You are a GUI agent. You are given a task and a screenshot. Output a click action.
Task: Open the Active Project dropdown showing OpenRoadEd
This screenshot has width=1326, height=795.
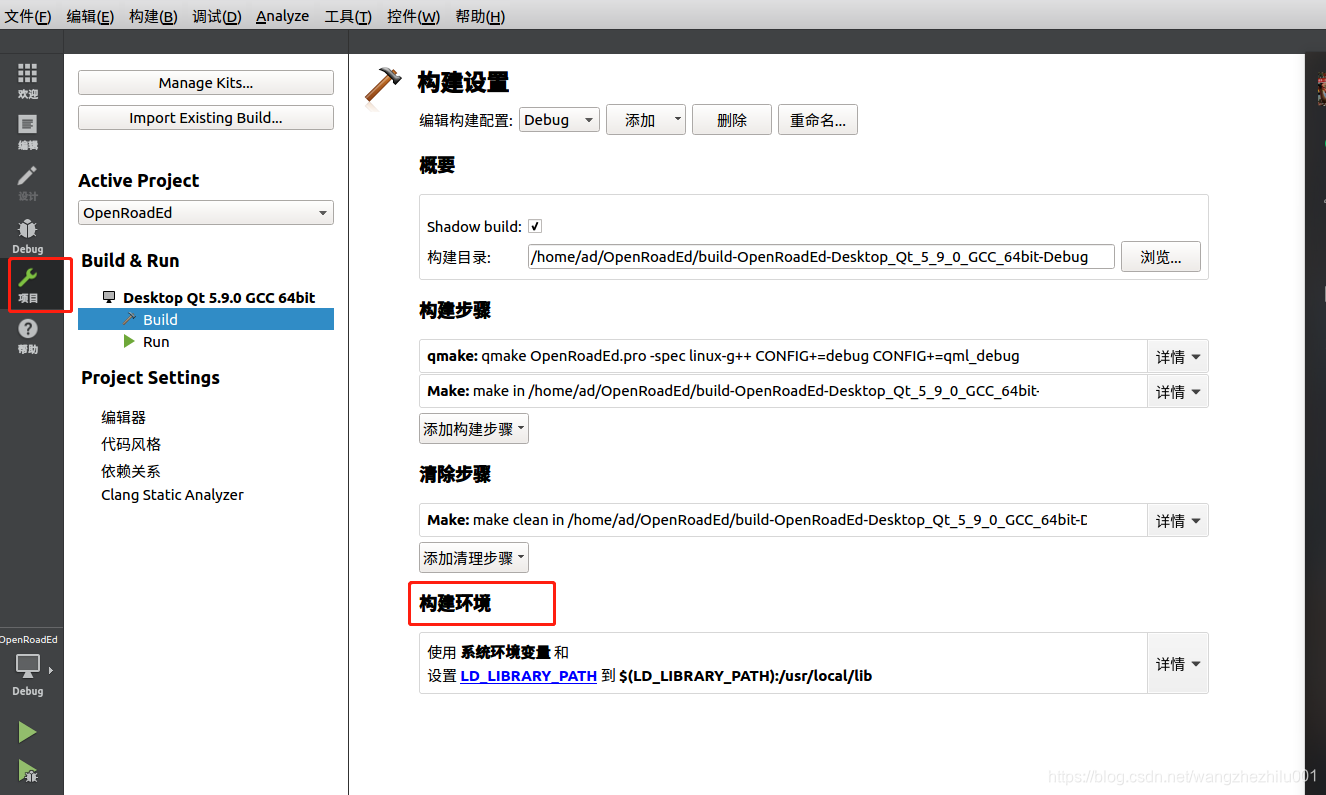205,212
